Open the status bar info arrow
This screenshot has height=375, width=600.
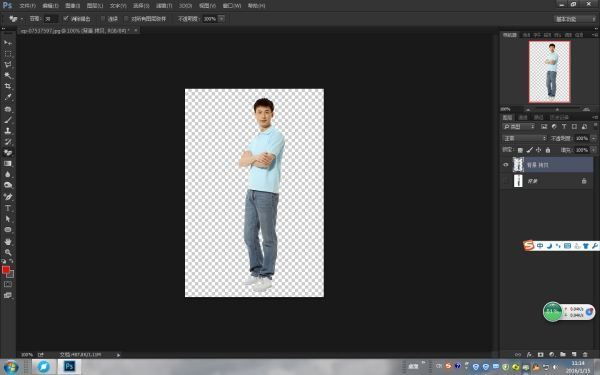click(118, 355)
